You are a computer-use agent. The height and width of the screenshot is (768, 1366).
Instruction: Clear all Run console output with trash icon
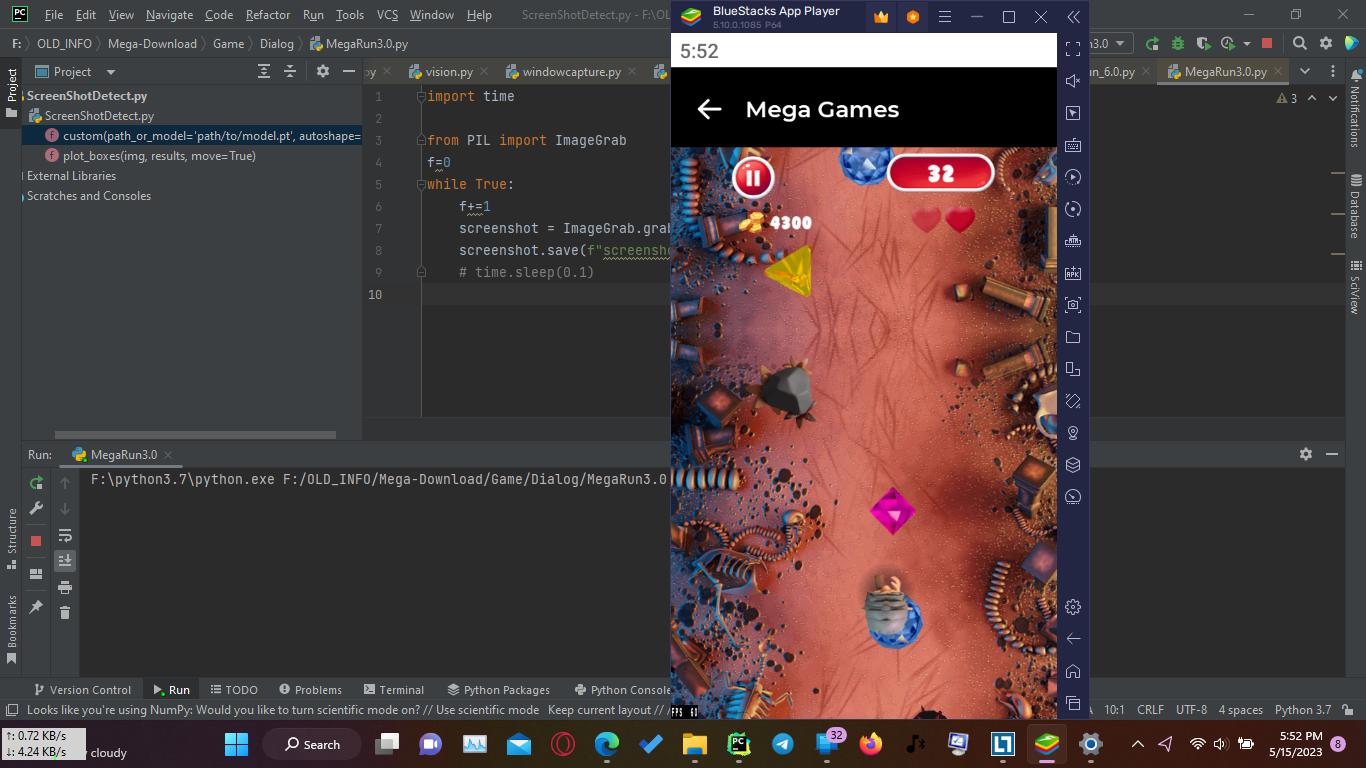coord(65,612)
